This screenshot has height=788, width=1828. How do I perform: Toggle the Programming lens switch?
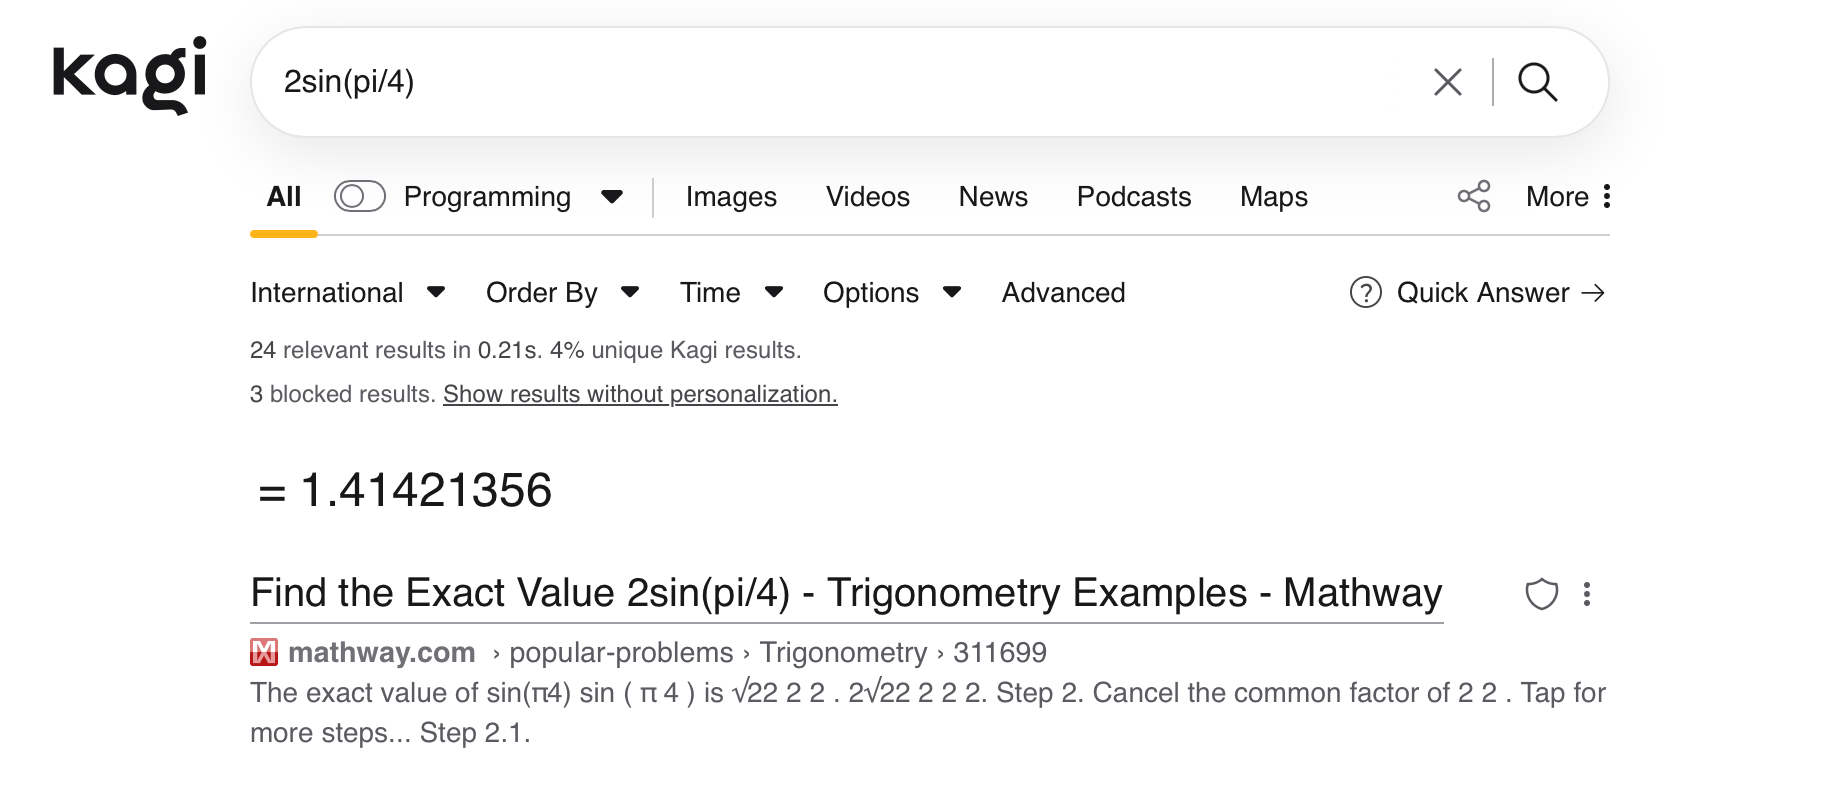[x=359, y=196]
